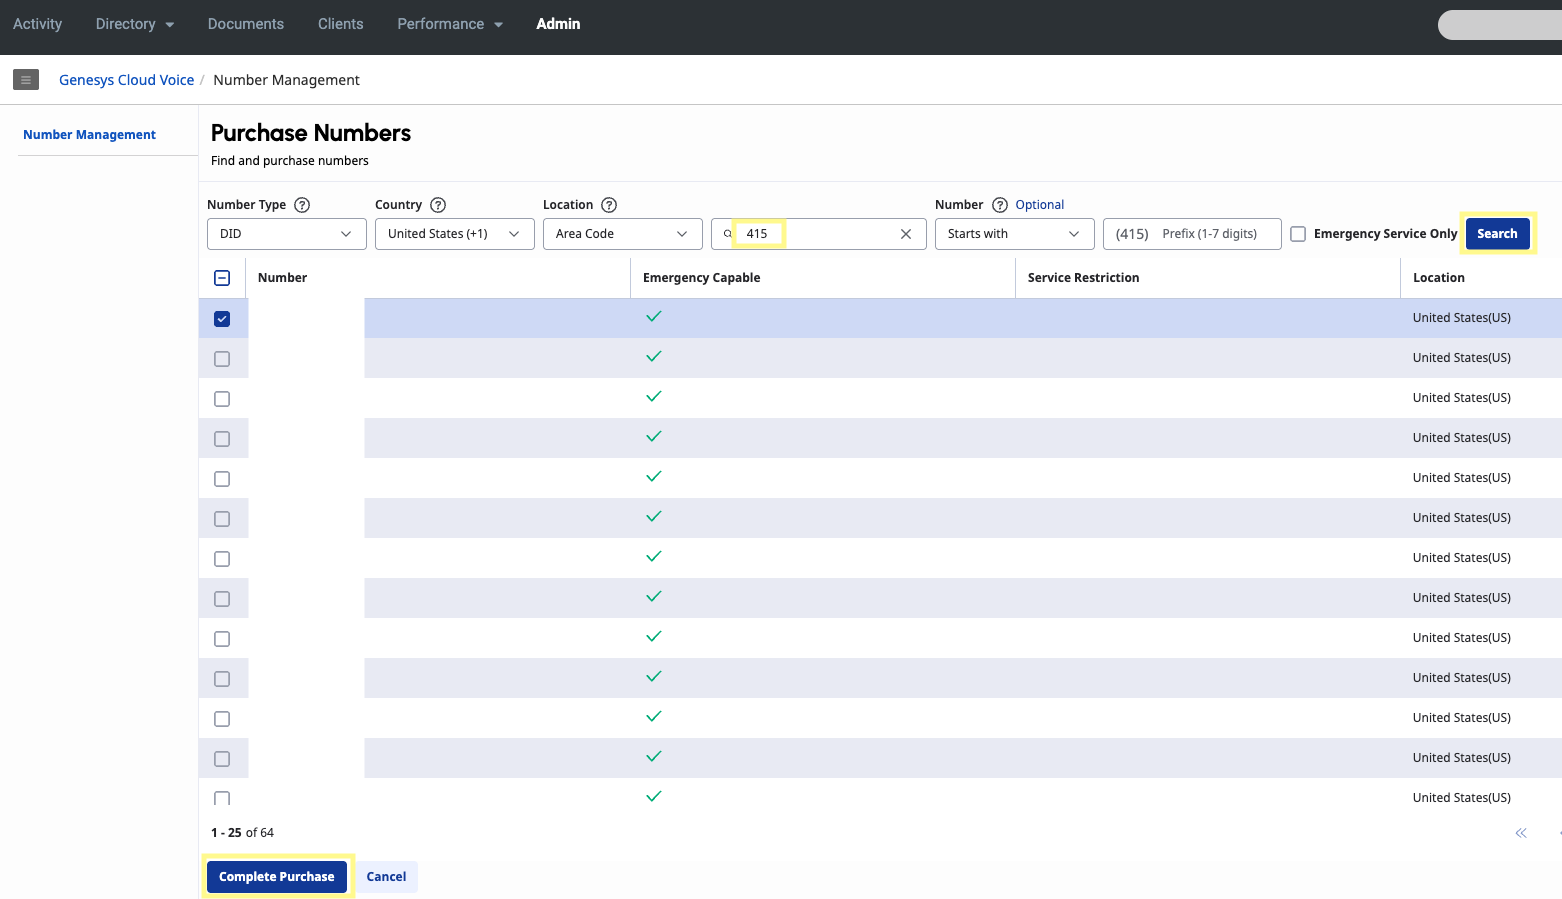This screenshot has width=1562, height=899.
Task: Open the Performance menu
Action: coord(450,24)
